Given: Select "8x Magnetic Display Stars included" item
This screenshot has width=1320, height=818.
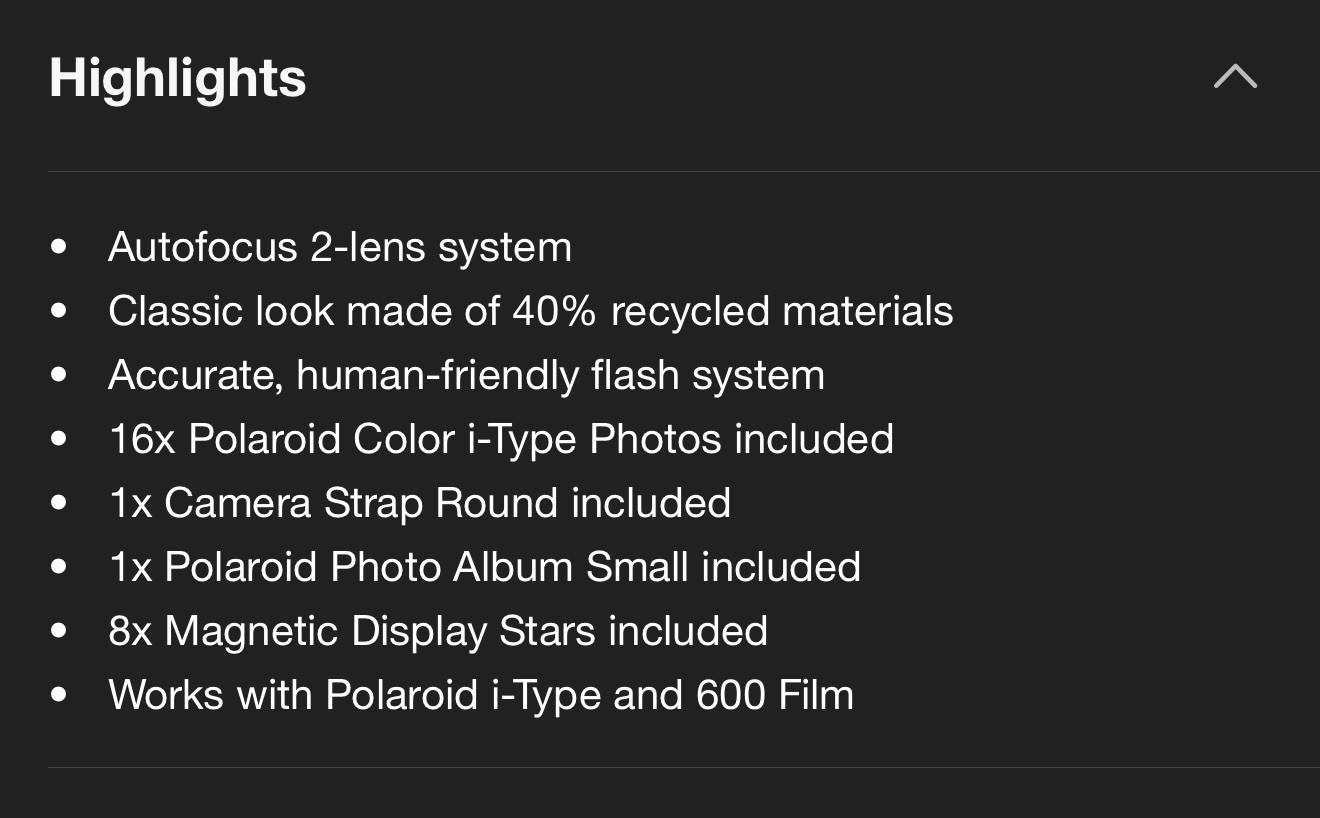Looking at the screenshot, I should 438,631.
